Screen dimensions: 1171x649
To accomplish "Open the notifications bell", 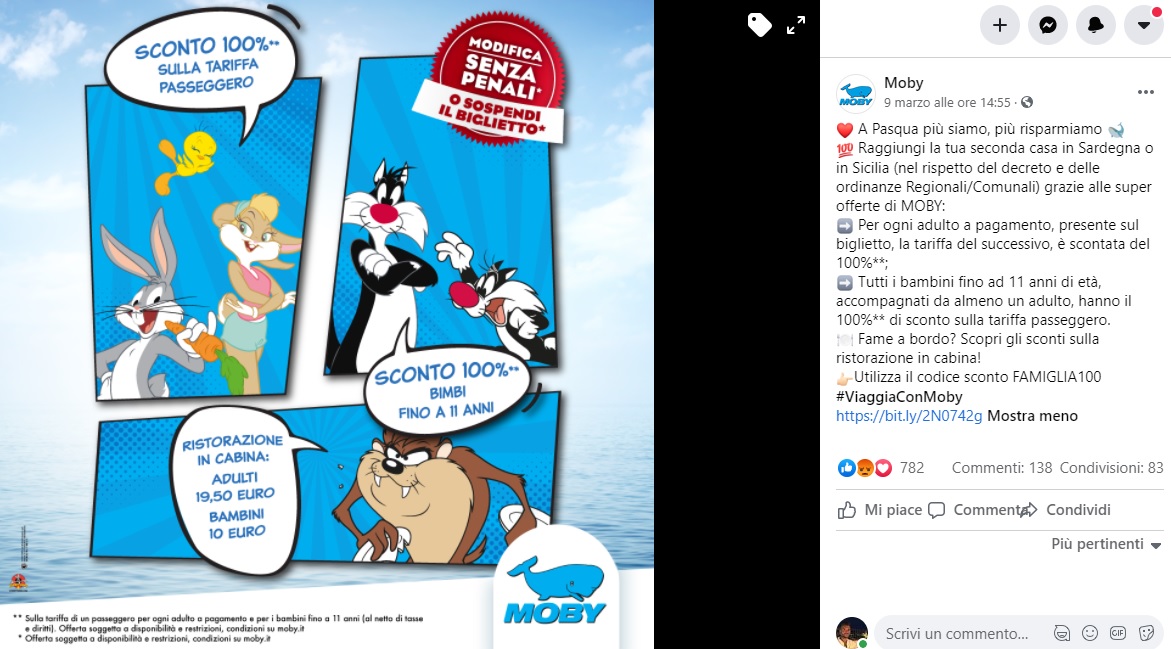I will (1096, 25).
